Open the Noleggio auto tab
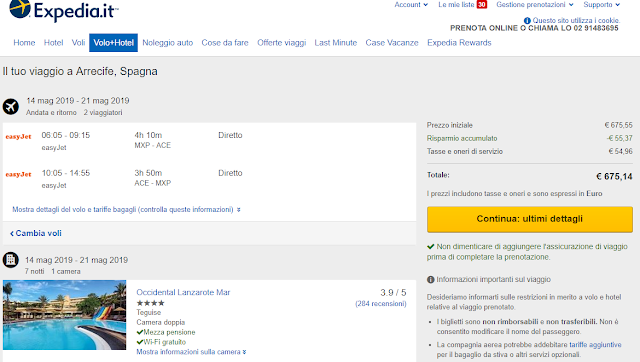The height and width of the screenshot is (362, 640). click(x=167, y=43)
